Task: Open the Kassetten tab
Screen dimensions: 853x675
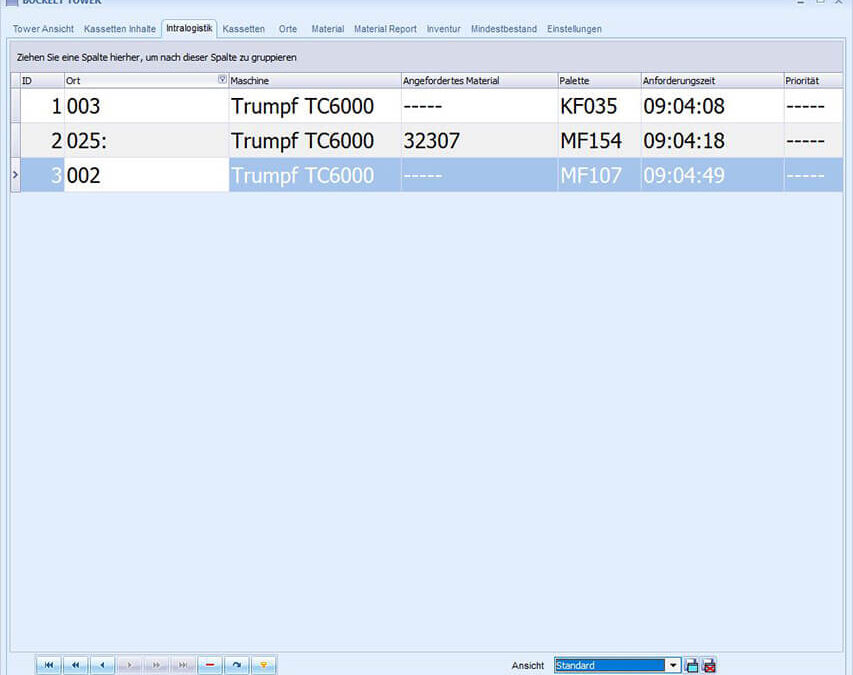Action: point(244,29)
